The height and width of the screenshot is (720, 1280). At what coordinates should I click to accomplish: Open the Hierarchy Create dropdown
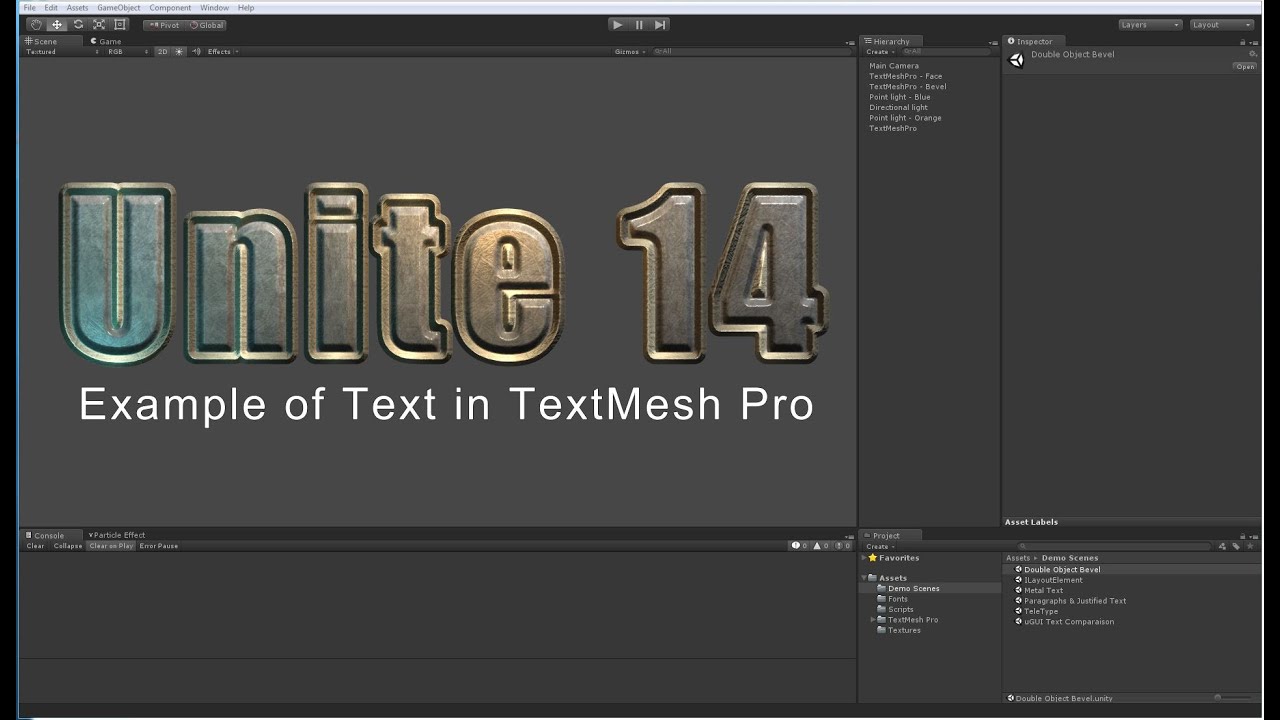(879, 51)
